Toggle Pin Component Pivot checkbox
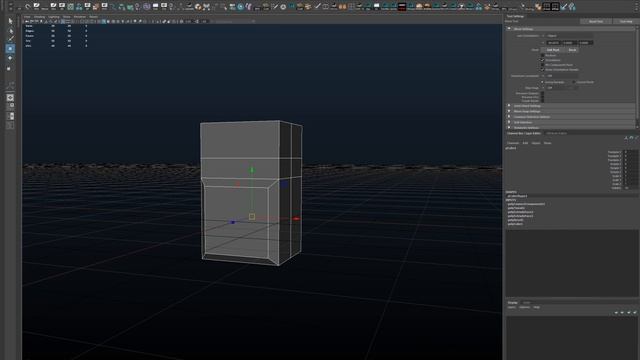The width and height of the screenshot is (640, 360). [x=542, y=65]
